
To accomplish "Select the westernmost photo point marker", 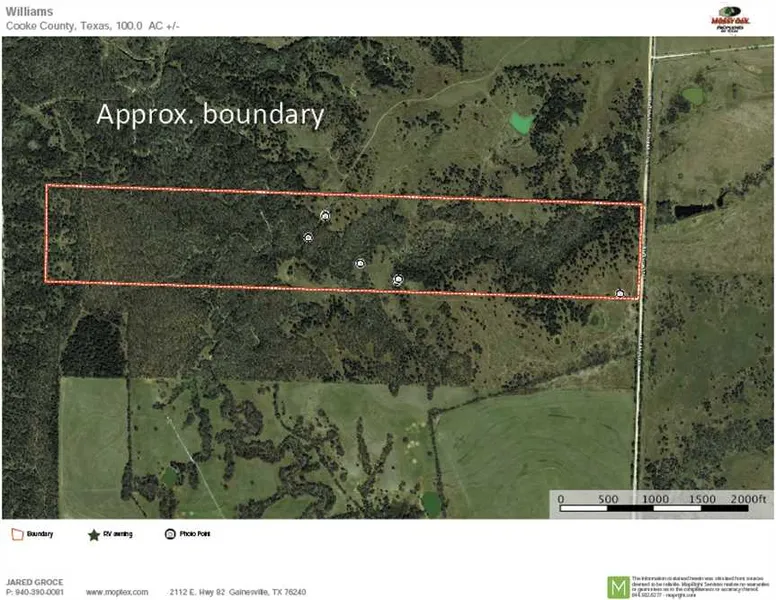I will click(x=308, y=237).
